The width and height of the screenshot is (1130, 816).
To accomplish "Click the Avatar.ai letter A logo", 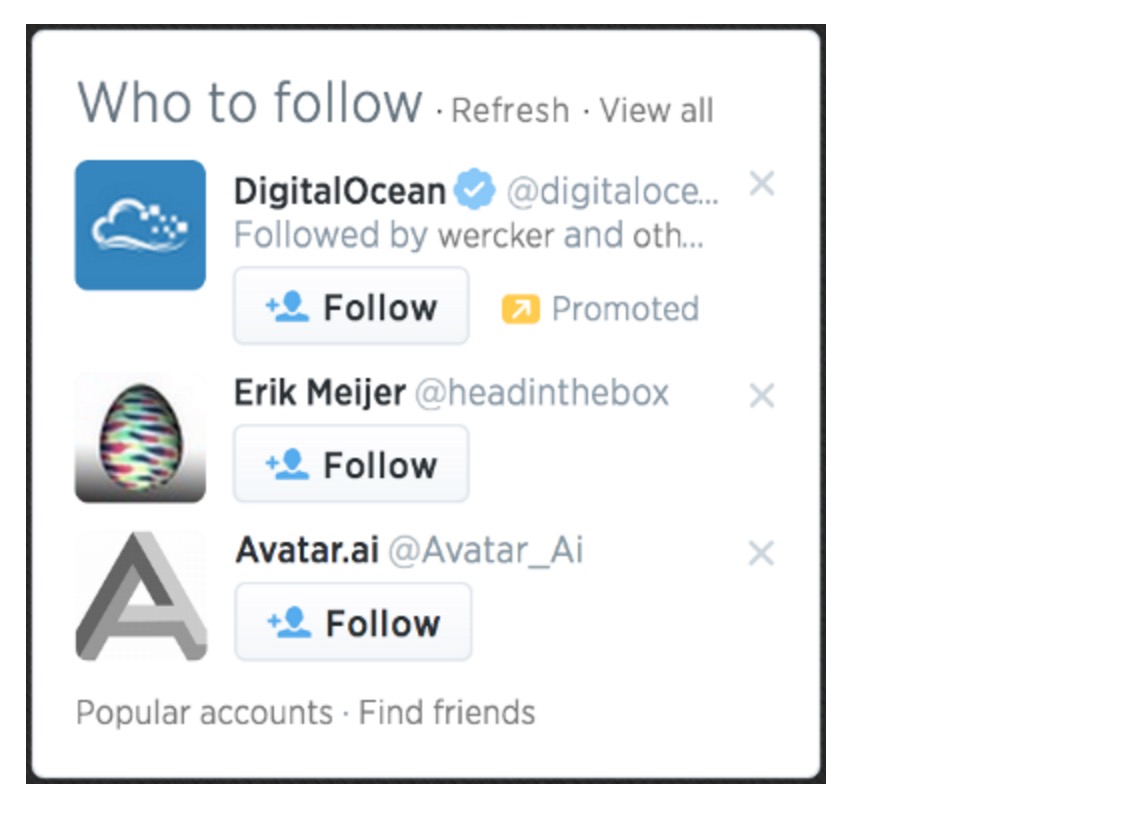I will tap(140, 597).
